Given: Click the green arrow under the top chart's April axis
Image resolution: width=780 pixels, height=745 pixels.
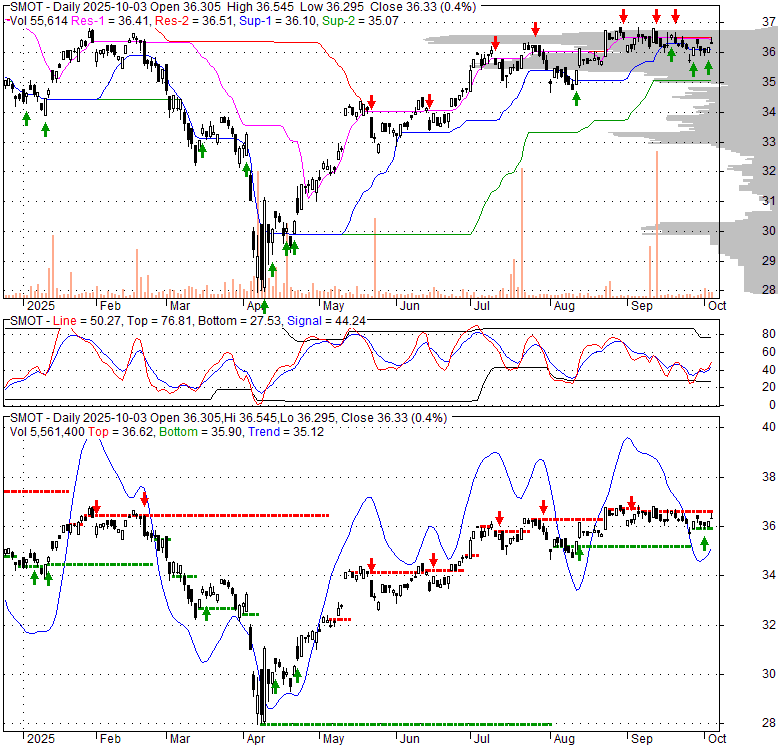Looking at the screenshot, I should (x=264, y=306).
